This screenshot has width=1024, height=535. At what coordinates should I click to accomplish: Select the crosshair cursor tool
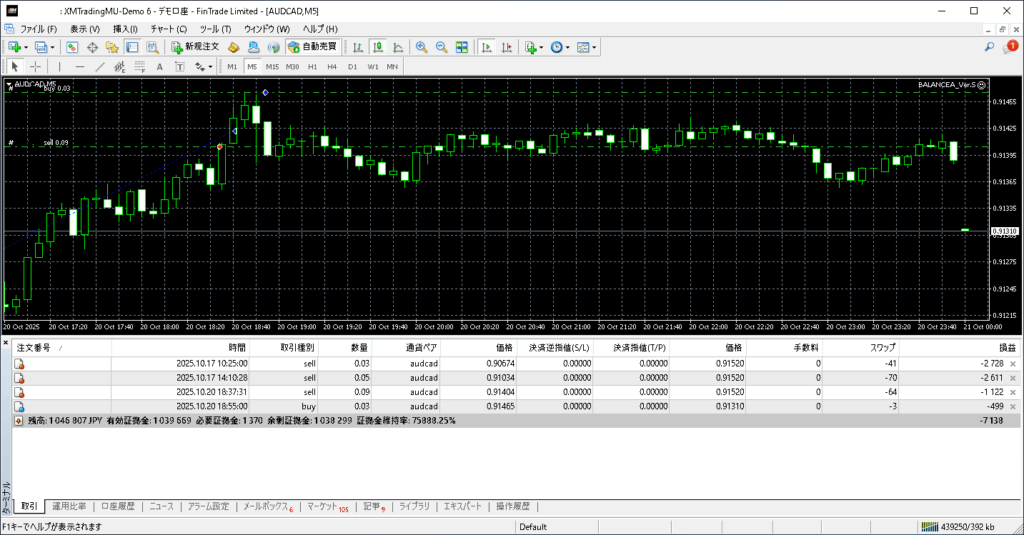coord(35,67)
